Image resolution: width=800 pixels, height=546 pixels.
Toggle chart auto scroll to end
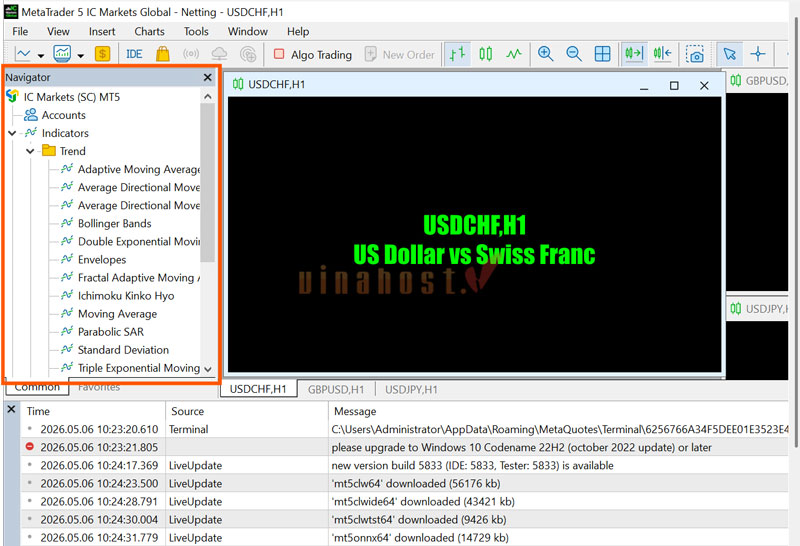(634, 54)
